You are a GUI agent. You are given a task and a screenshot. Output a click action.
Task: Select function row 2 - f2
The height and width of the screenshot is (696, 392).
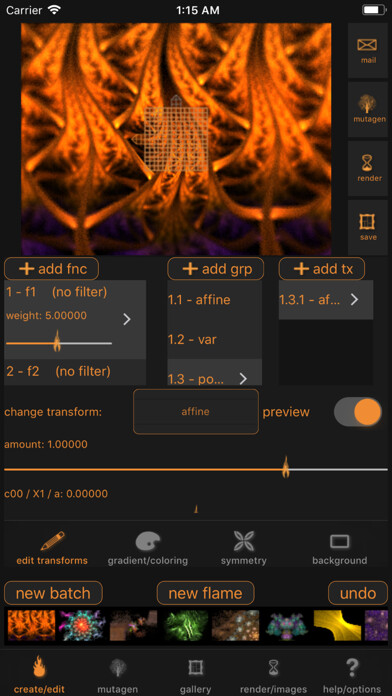tap(75, 372)
